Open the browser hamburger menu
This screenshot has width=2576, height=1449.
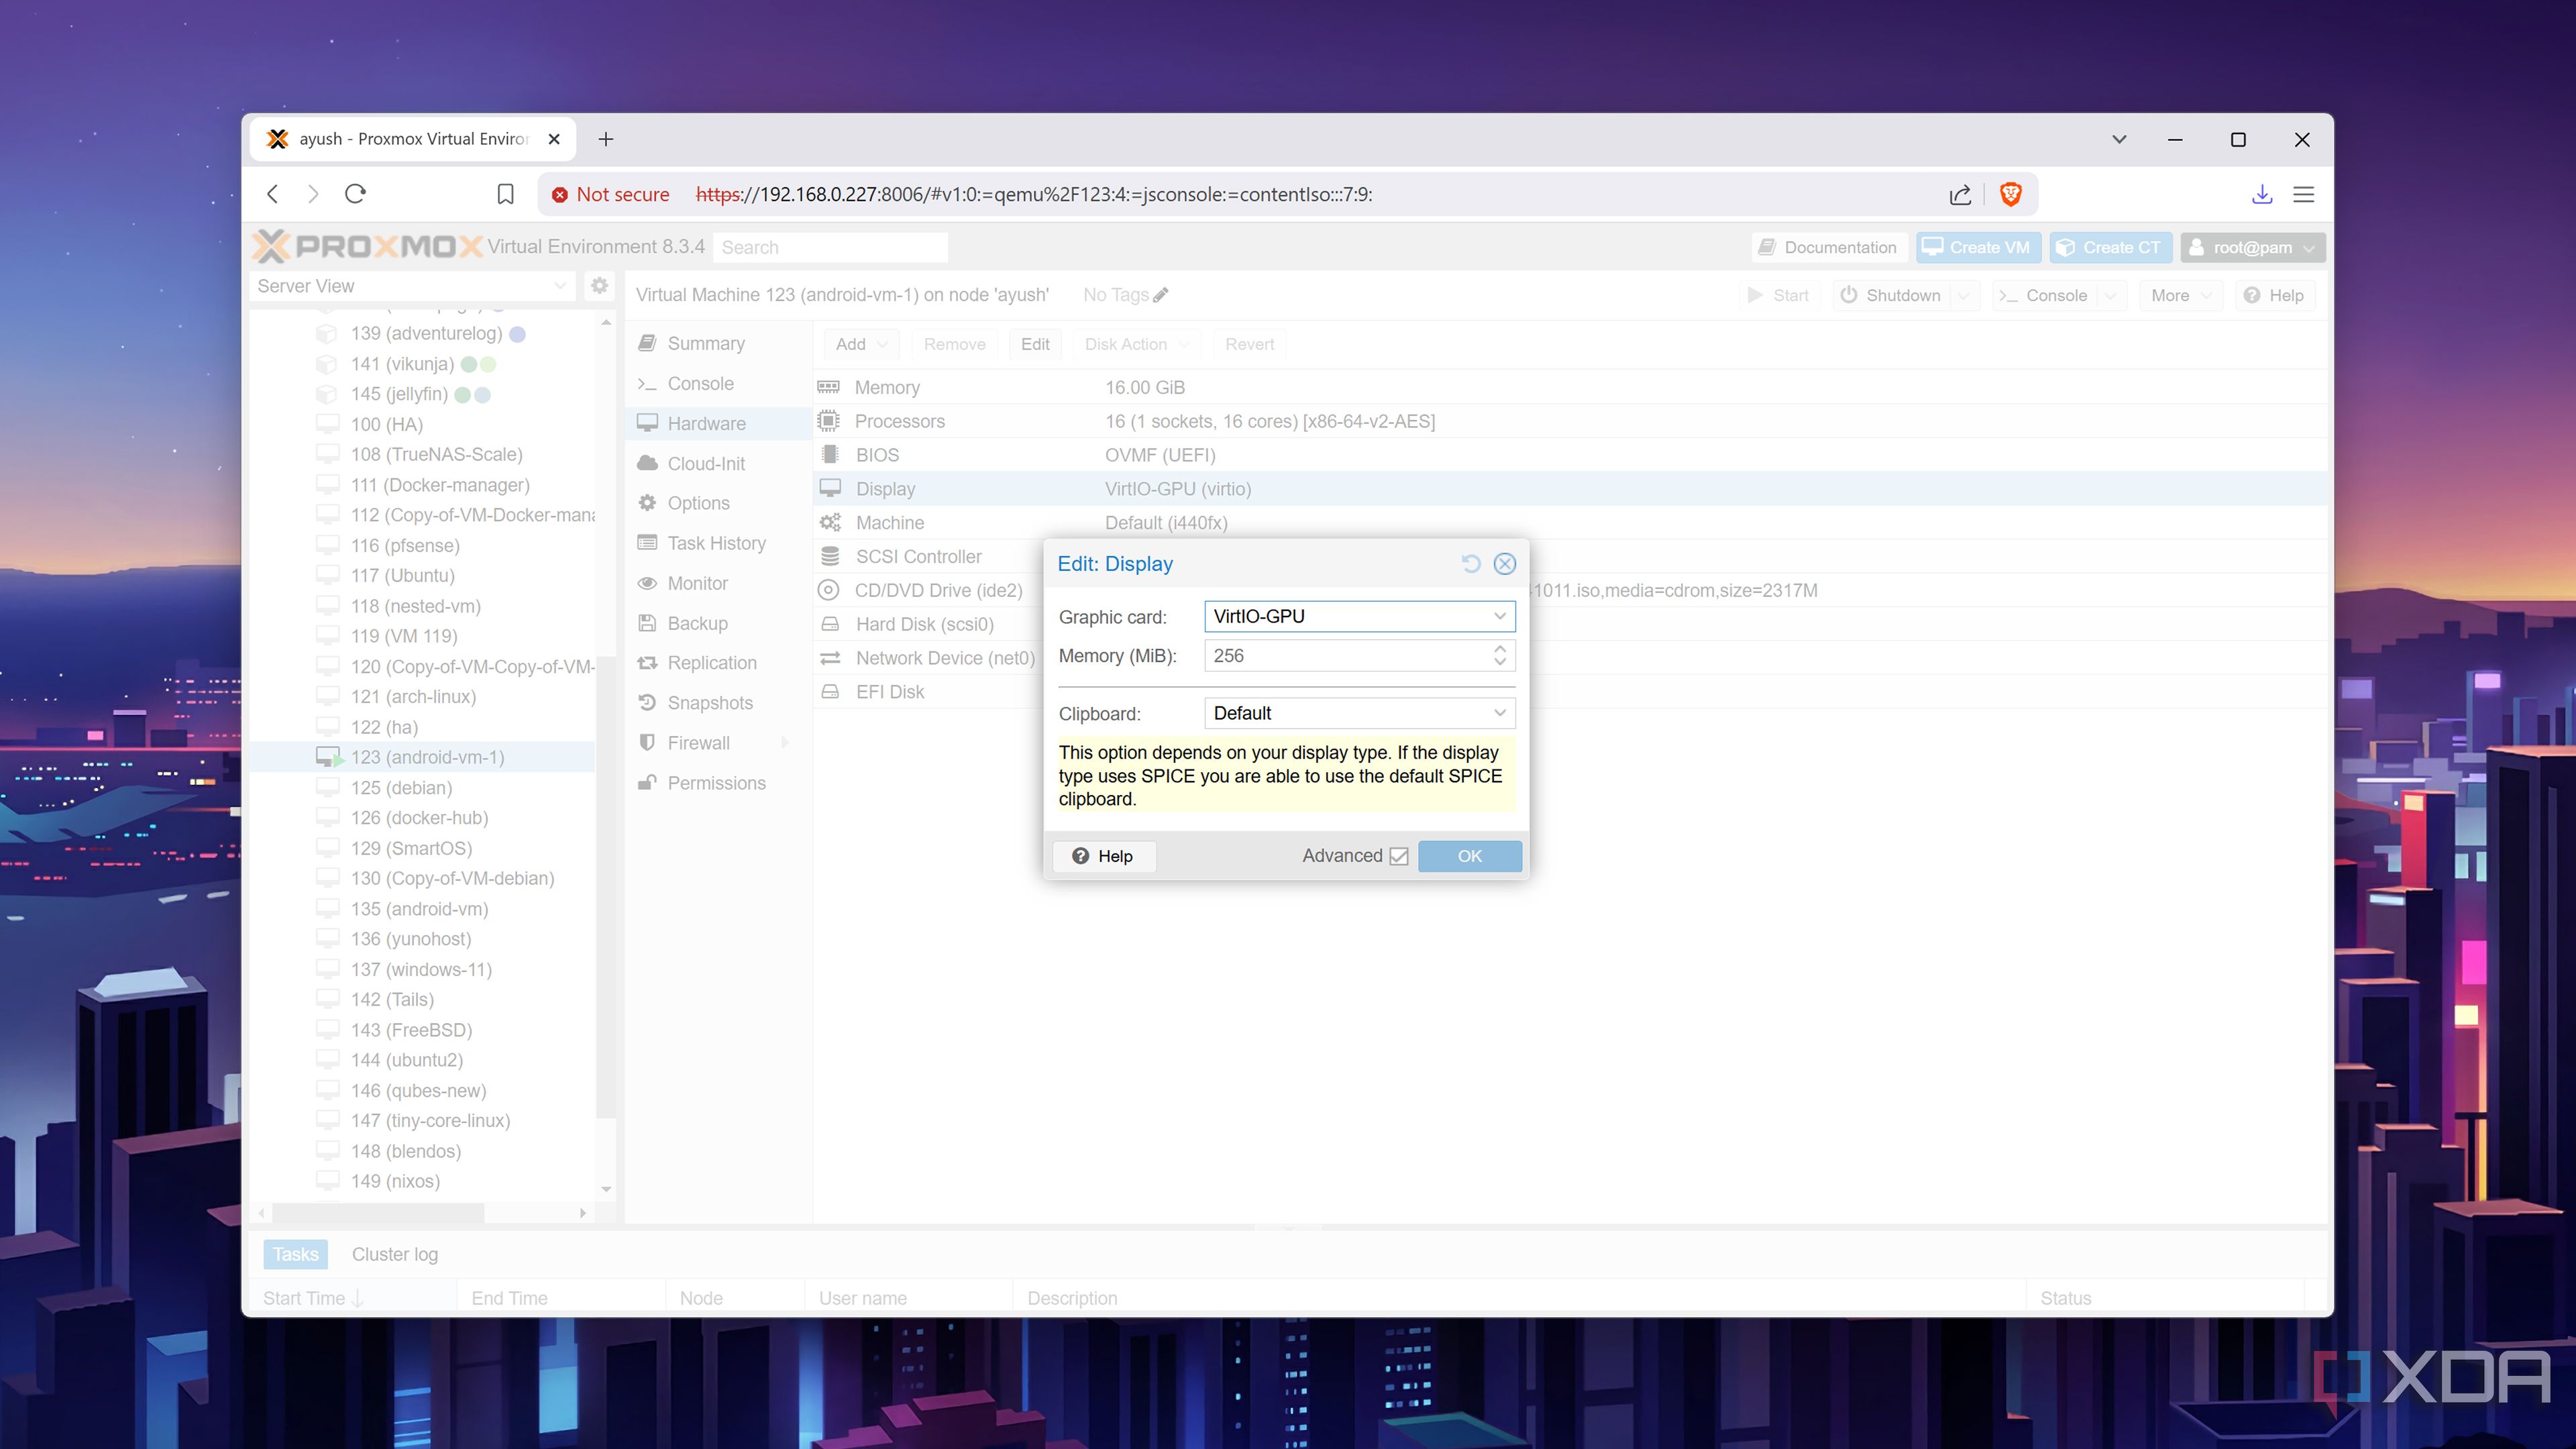[2304, 194]
